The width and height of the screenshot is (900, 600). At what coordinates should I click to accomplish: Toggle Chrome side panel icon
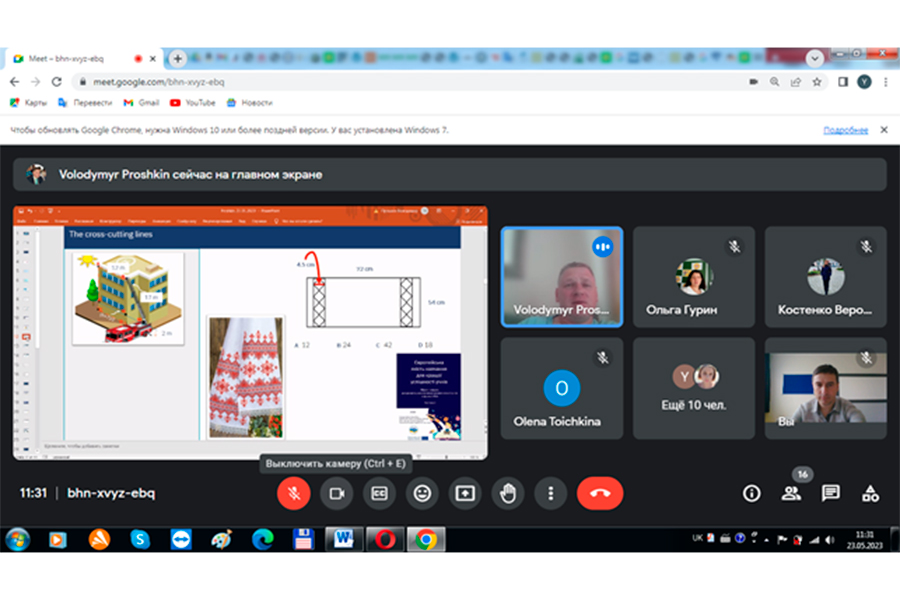[x=843, y=82]
